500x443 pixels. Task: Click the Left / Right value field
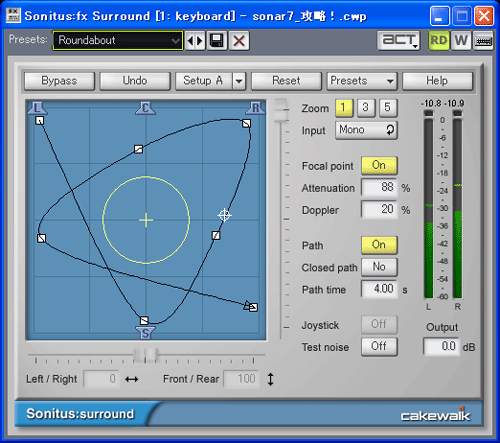tap(101, 379)
